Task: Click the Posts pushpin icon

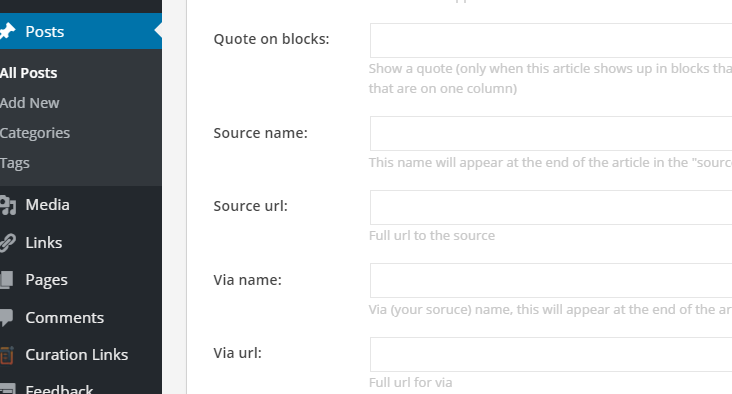Action: coord(7,31)
